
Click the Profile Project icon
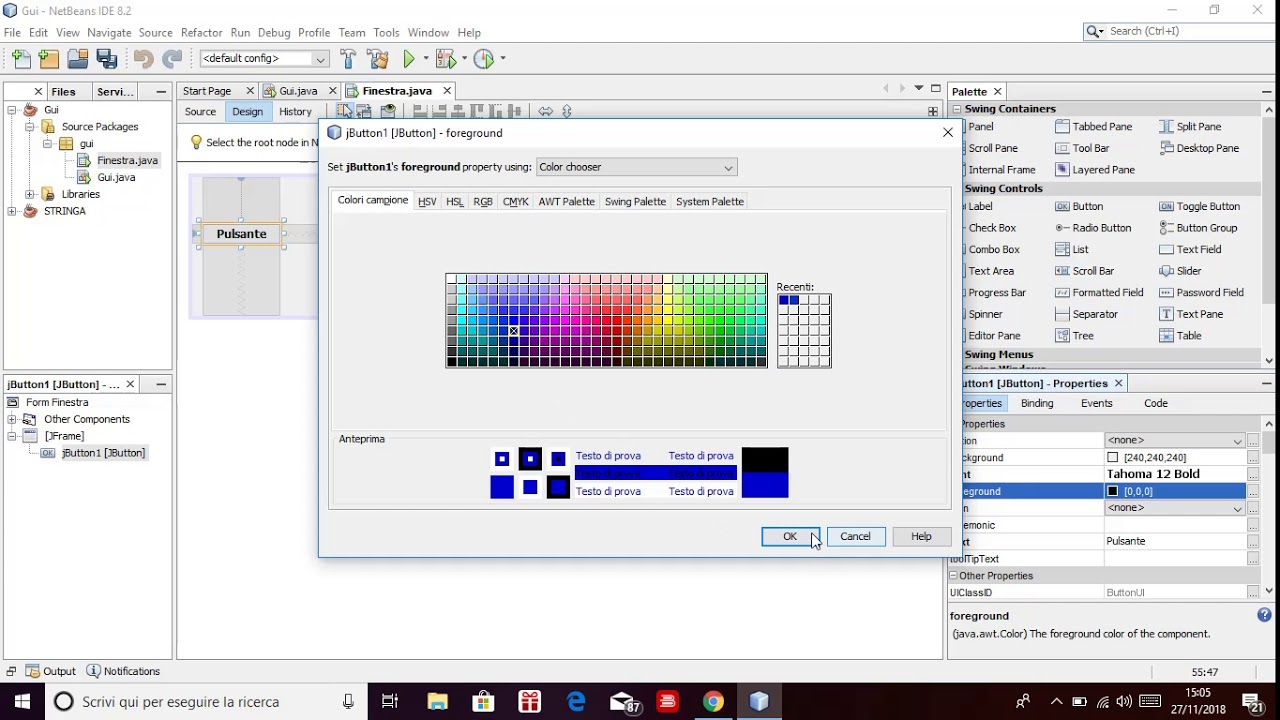pyautogui.click(x=484, y=59)
